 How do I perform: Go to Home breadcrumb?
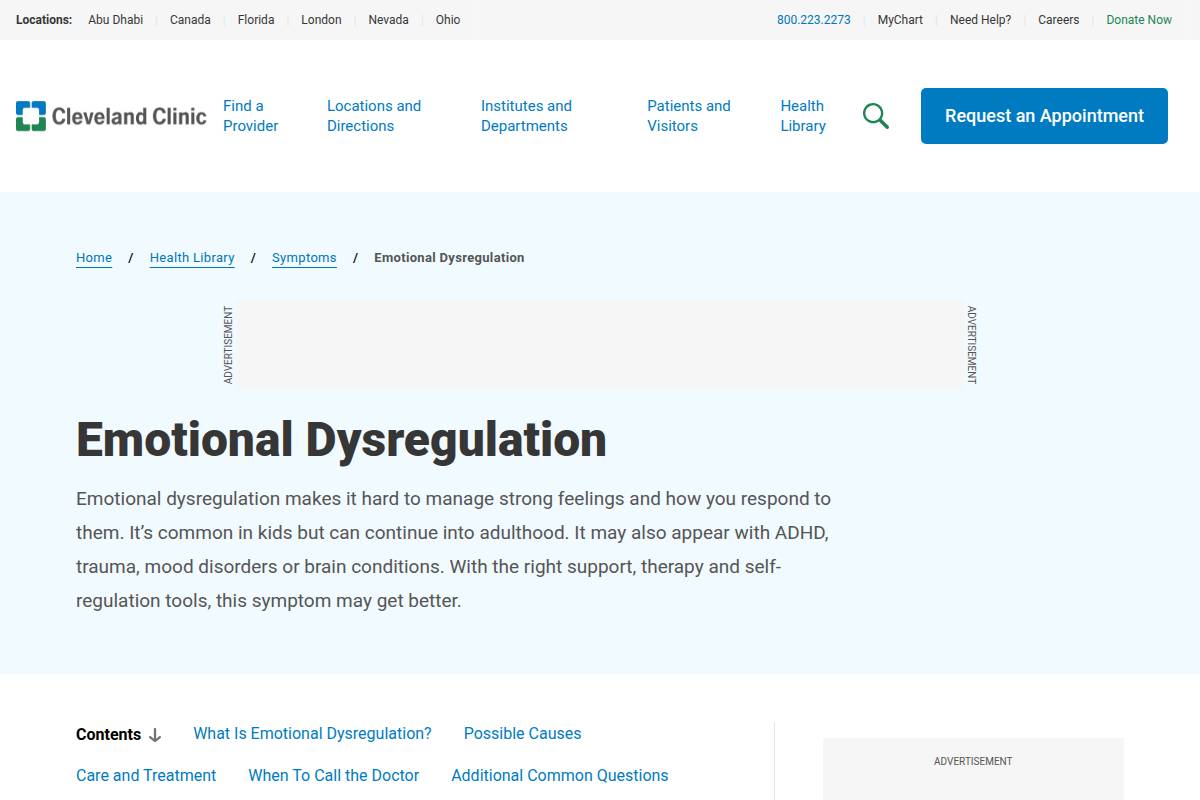(94, 258)
